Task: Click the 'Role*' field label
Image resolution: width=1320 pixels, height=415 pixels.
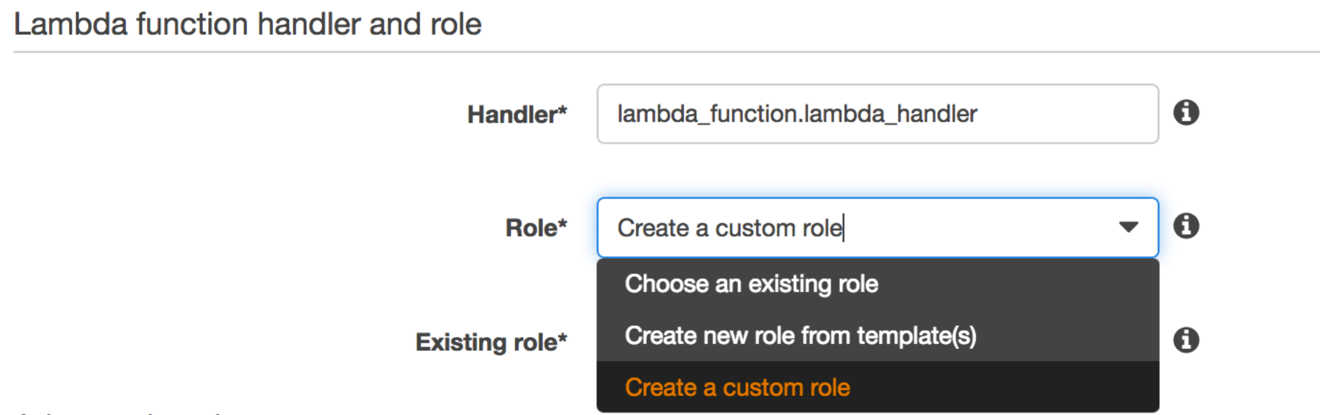Action: [532, 228]
